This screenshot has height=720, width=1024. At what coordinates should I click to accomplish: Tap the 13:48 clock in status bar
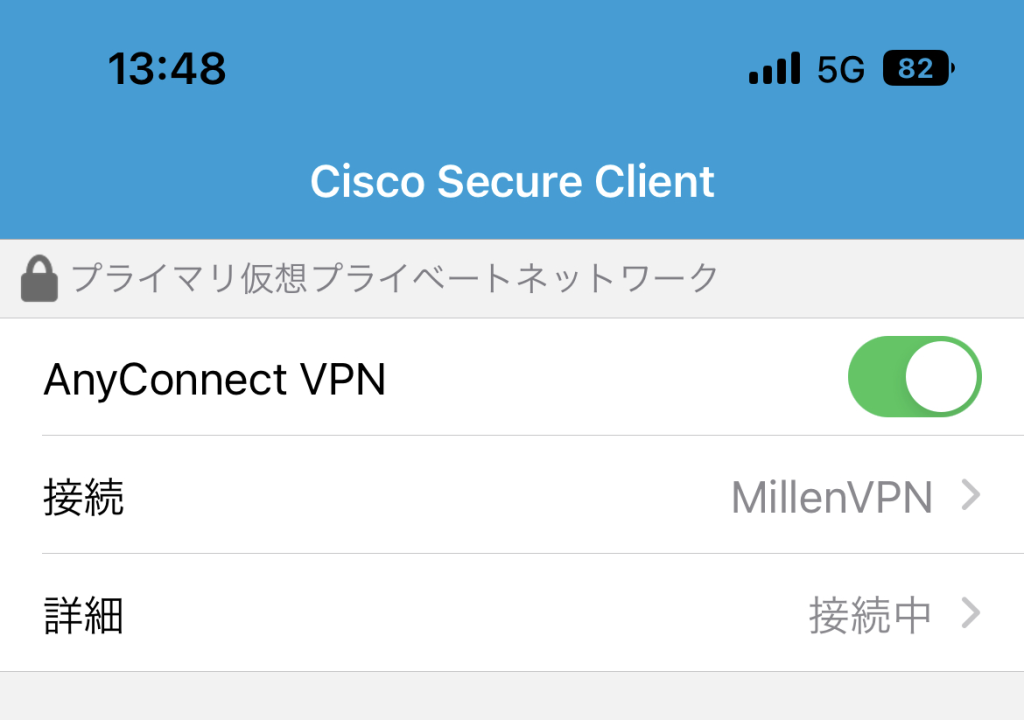coord(167,69)
